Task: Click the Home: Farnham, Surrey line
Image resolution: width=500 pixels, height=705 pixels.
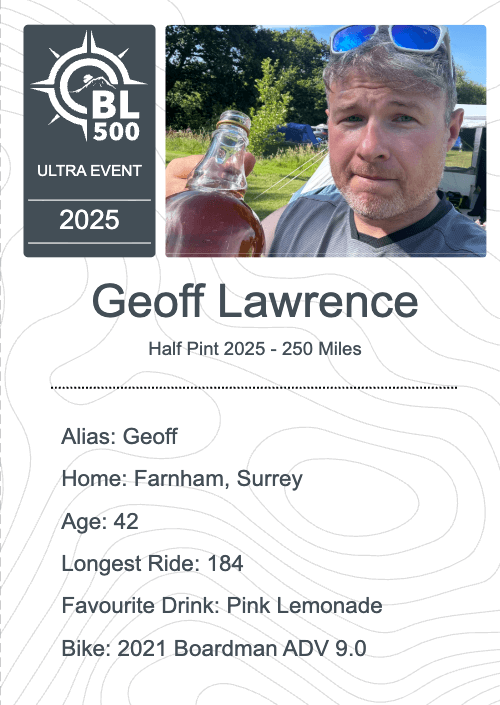Action: click(182, 479)
